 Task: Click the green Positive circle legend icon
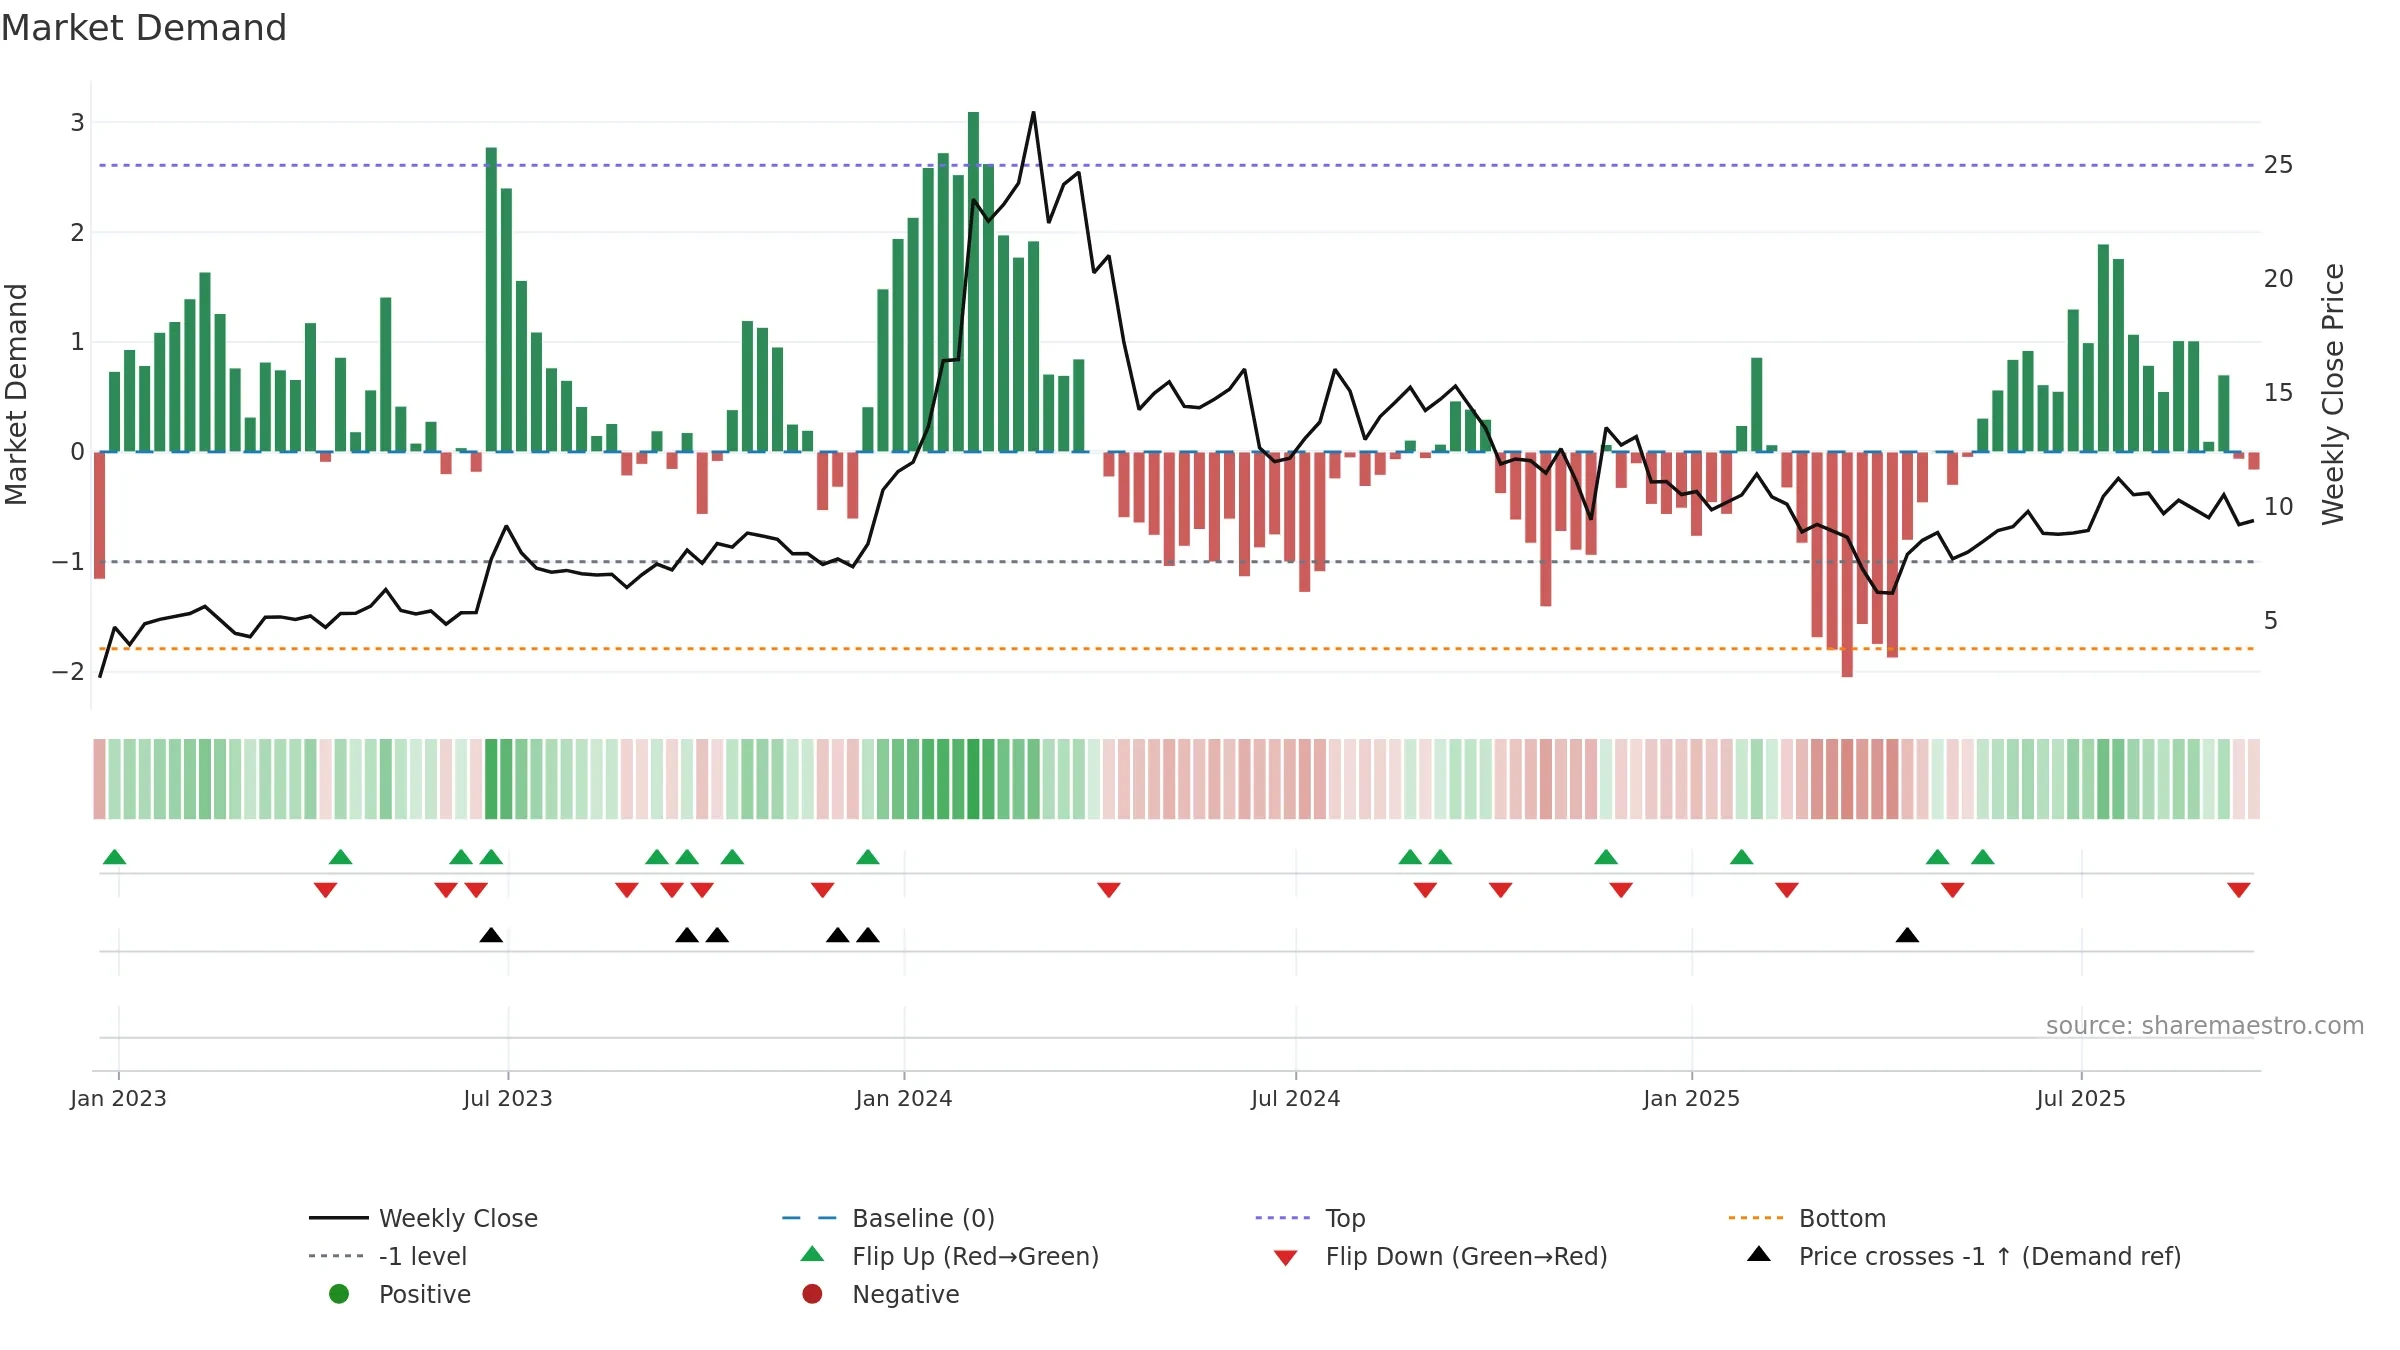pos(339,1294)
